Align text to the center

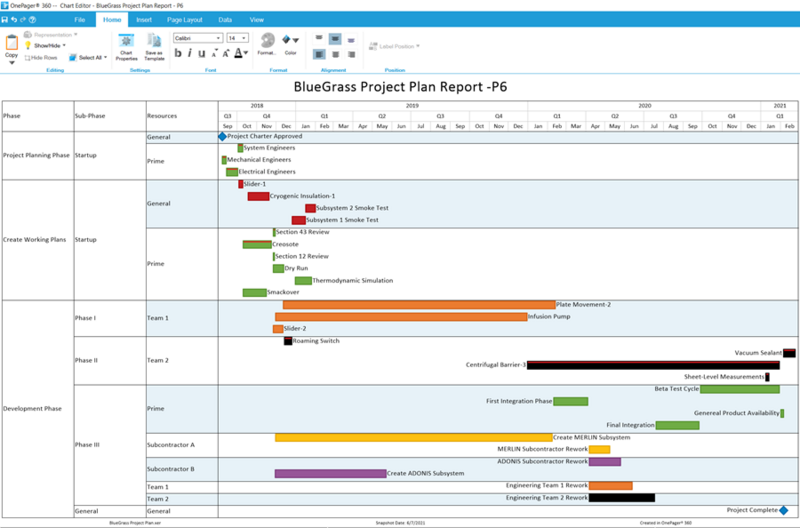click(x=335, y=54)
